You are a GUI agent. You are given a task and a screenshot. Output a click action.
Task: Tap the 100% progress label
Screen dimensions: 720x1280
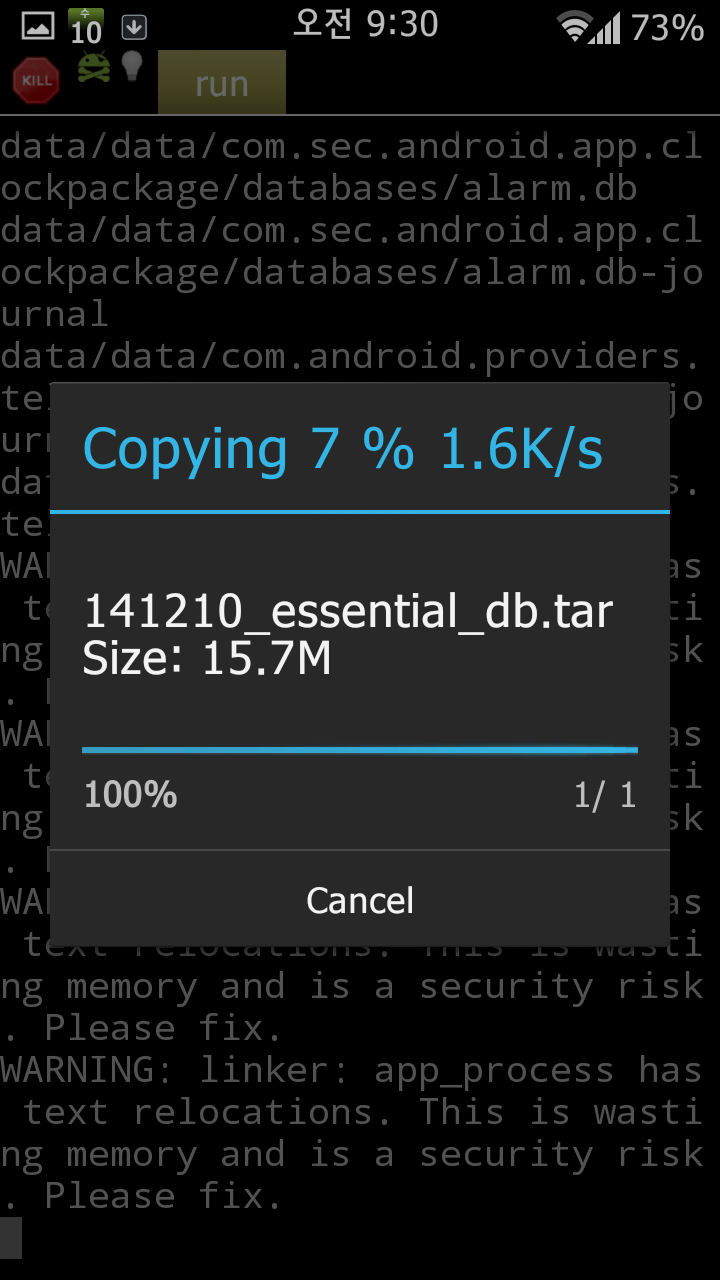click(x=131, y=795)
